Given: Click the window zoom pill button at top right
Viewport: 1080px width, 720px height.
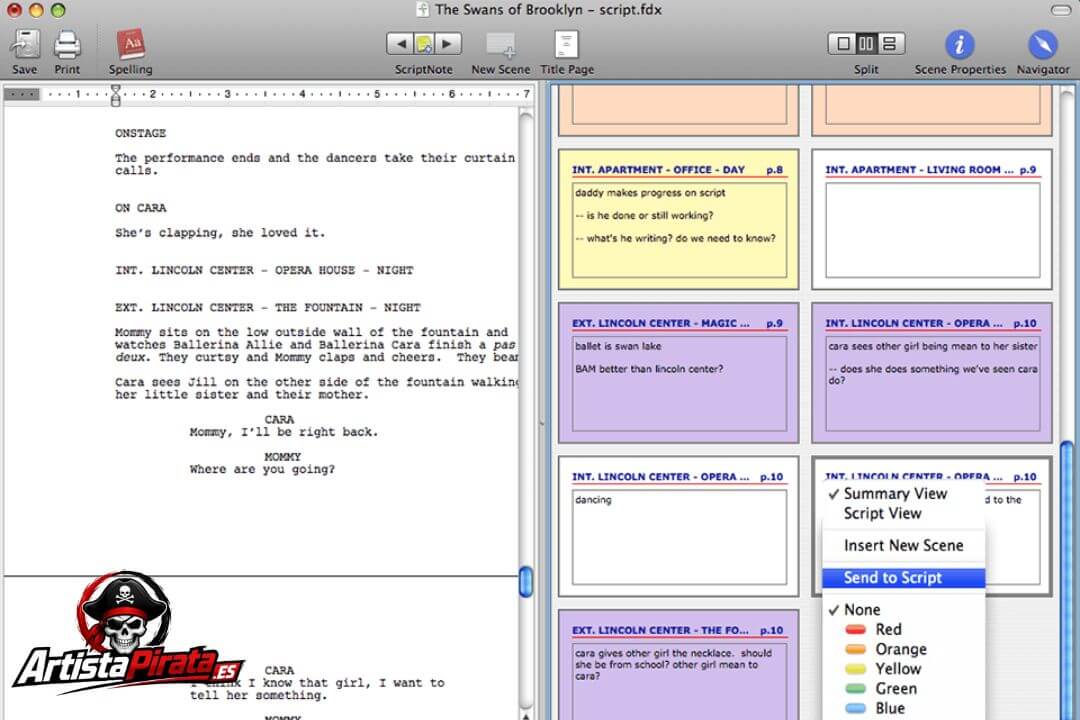Looking at the screenshot, I should tap(1061, 10).
